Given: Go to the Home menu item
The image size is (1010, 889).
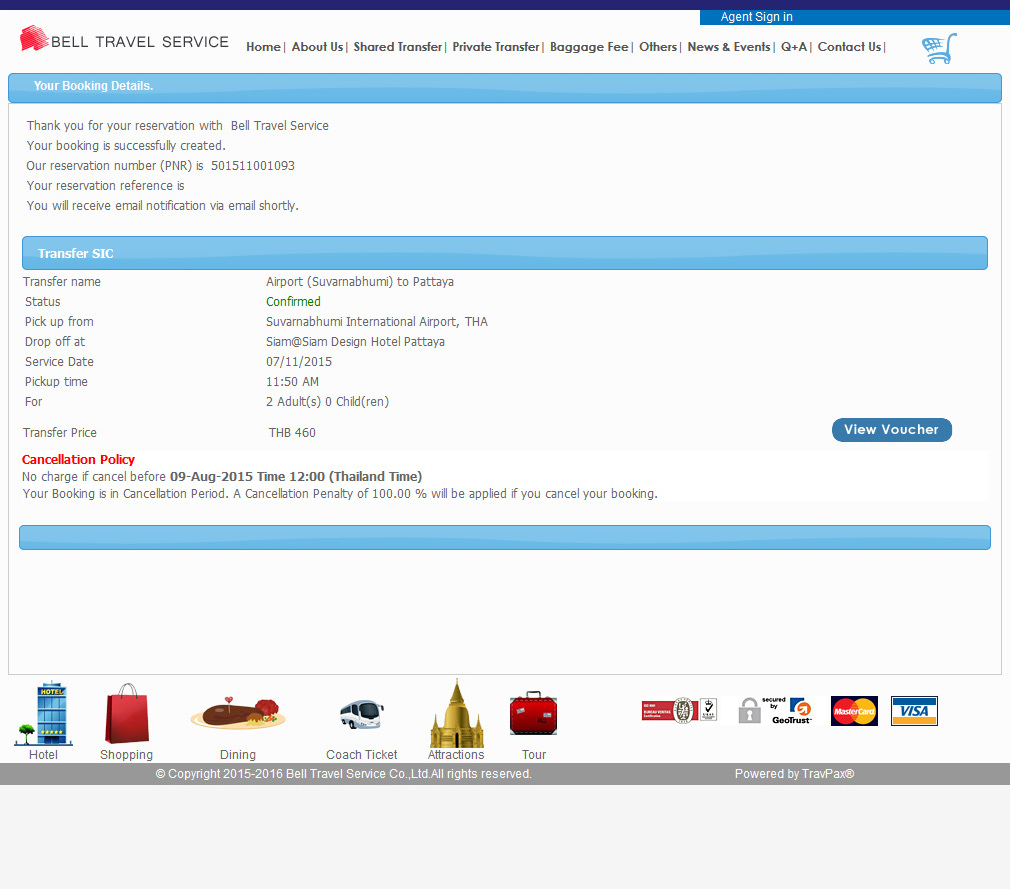Looking at the screenshot, I should pyautogui.click(x=263, y=47).
